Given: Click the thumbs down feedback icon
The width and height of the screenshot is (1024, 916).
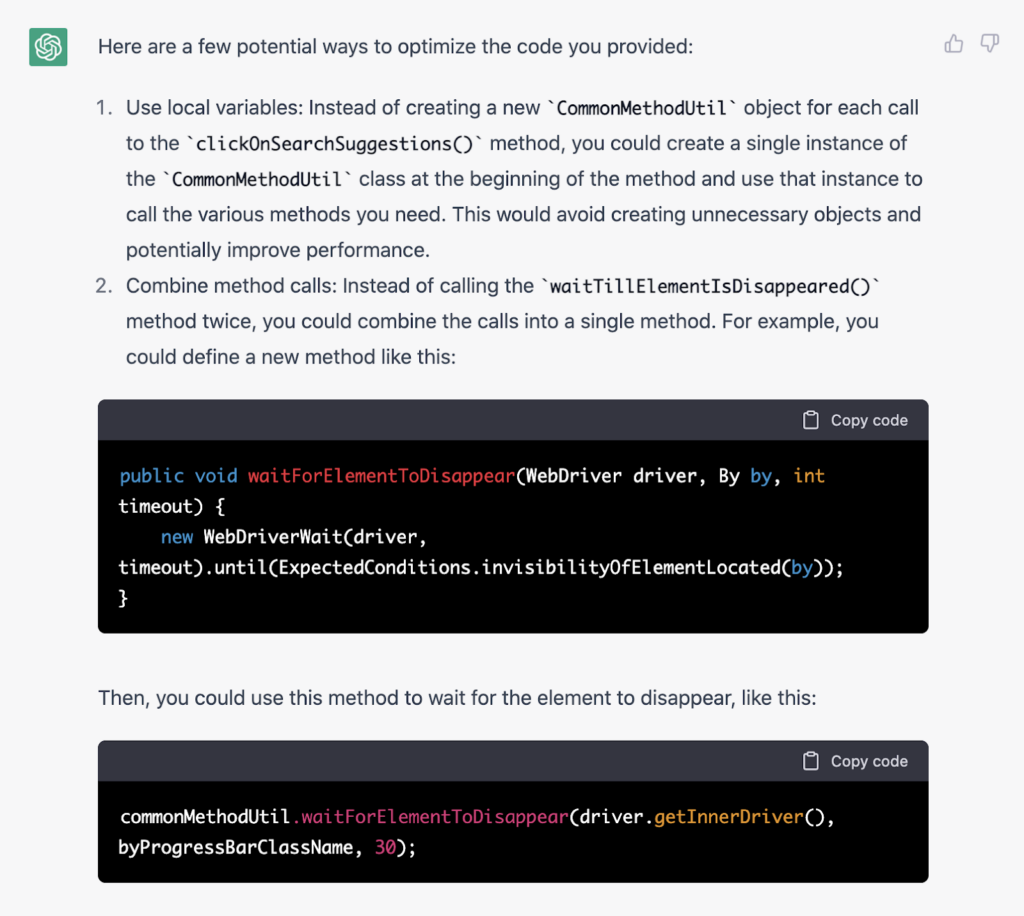Looking at the screenshot, I should pyautogui.click(x=990, y=44).
